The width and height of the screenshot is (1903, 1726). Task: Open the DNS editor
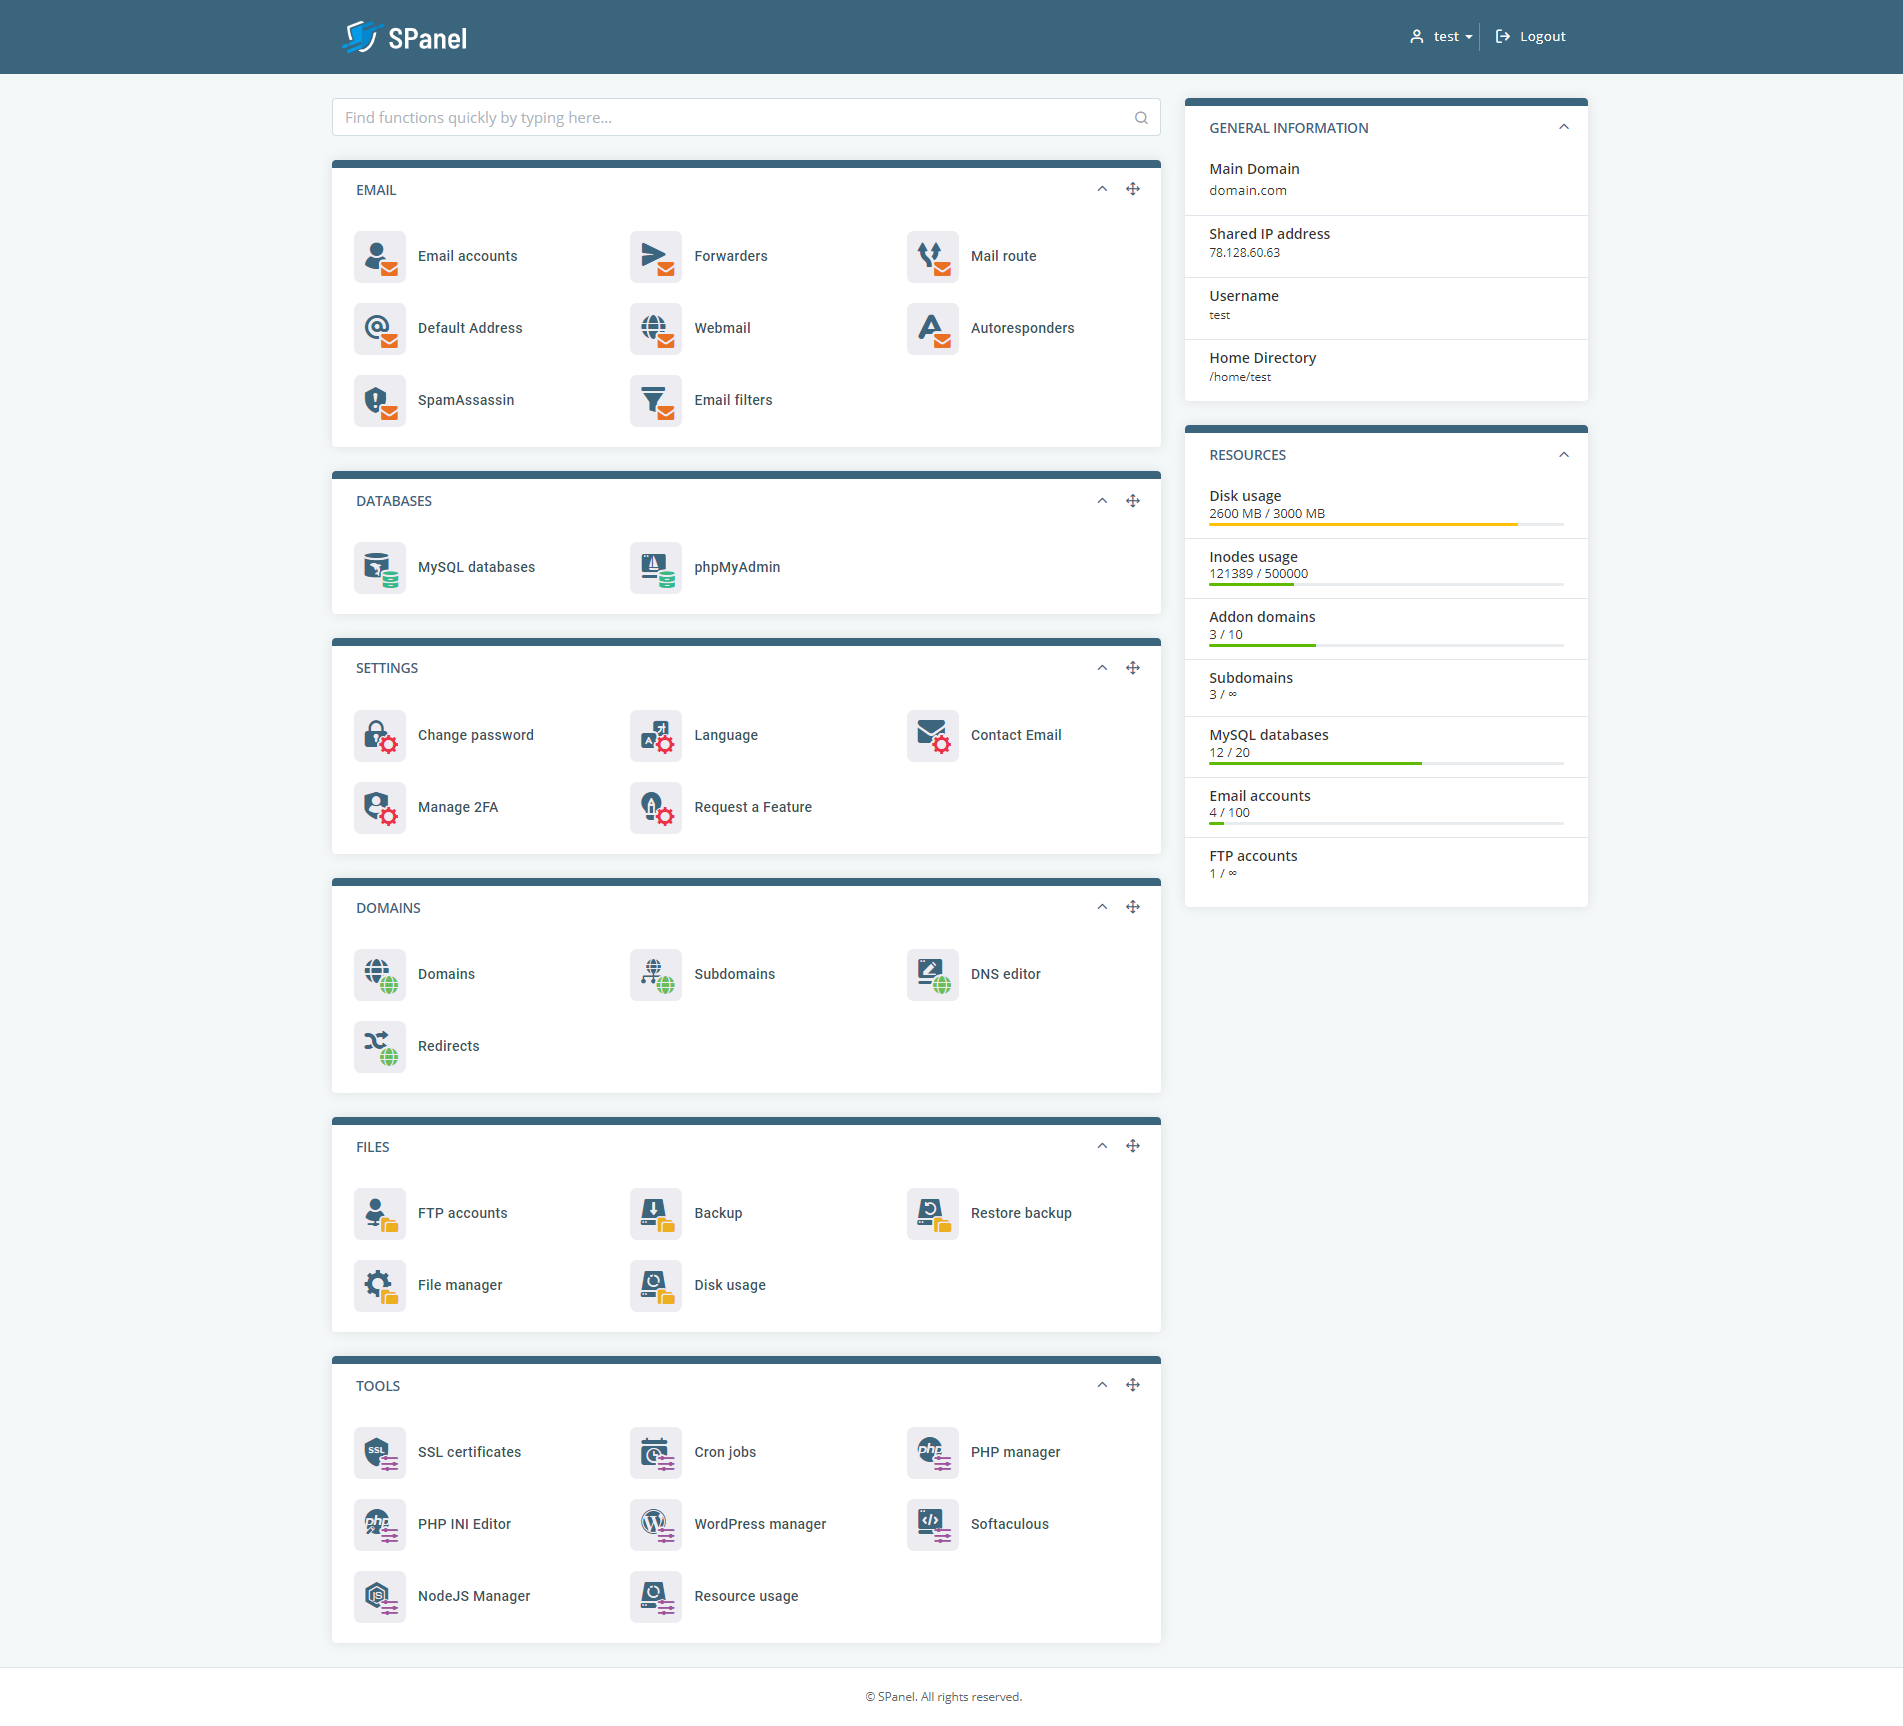pyautogui.click(x=1005, y=974)
